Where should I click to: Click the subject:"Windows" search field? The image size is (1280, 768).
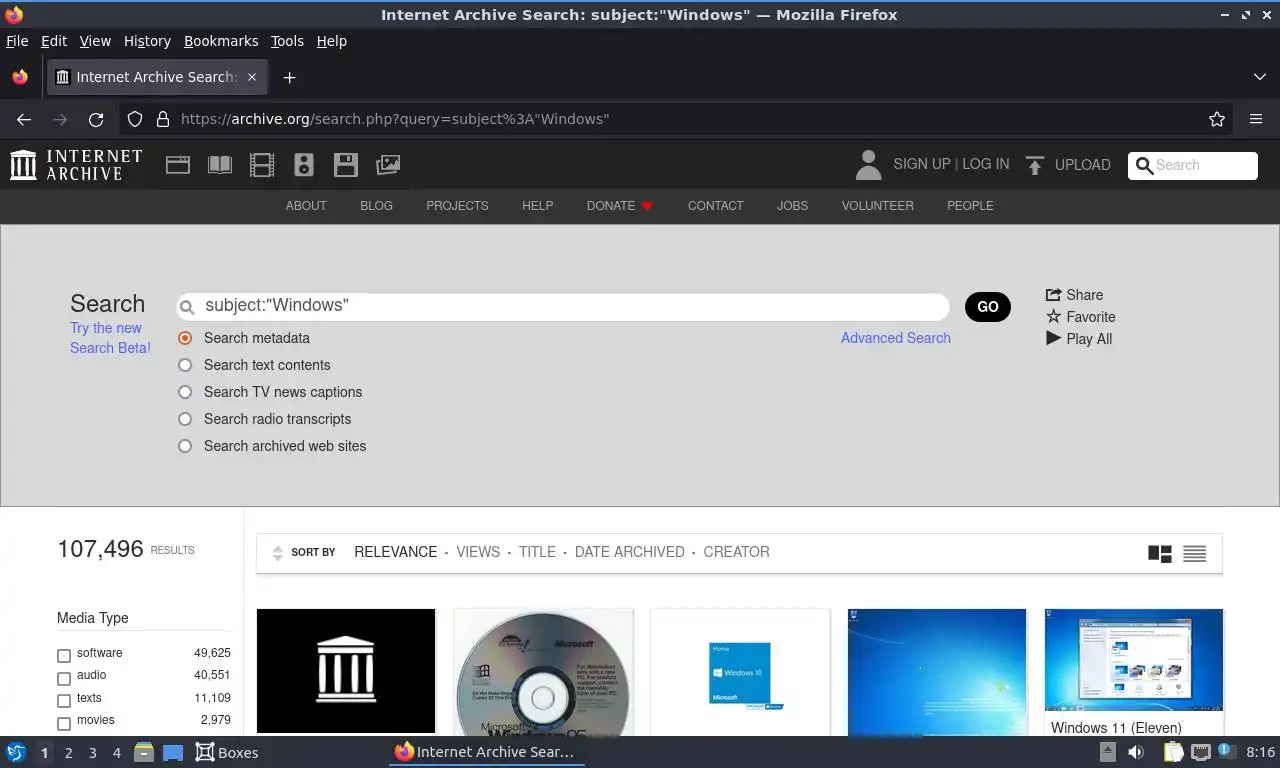563,306
